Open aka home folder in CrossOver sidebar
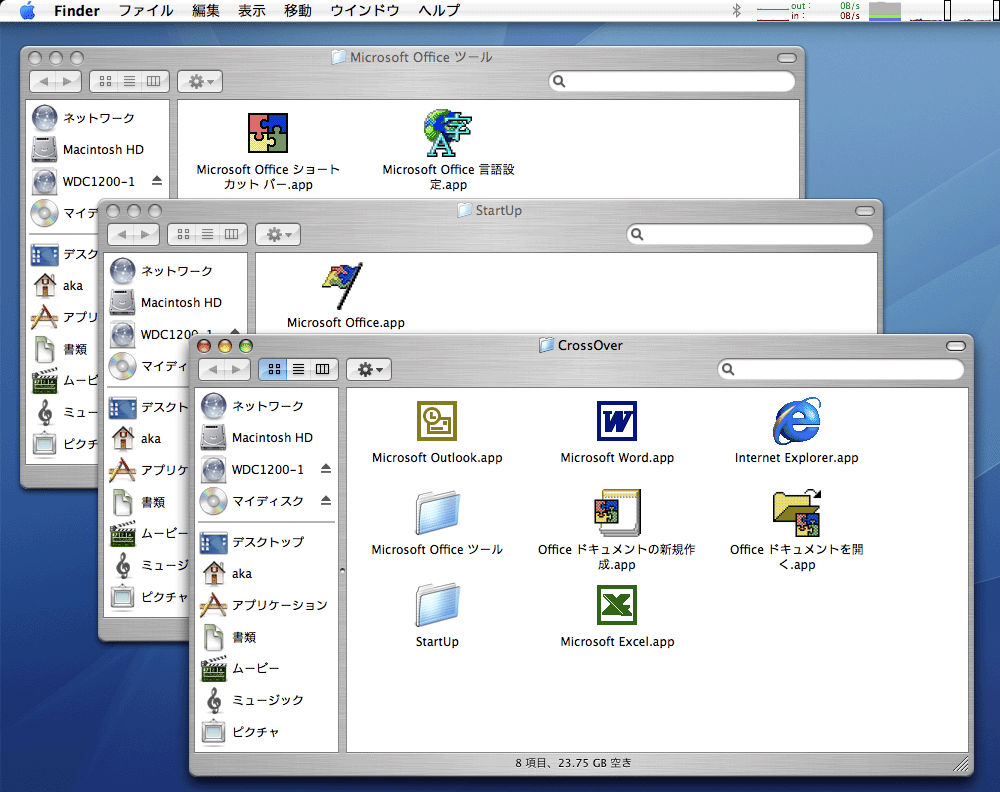Viewport: 1000px width, 792px height. pos(267,573)
